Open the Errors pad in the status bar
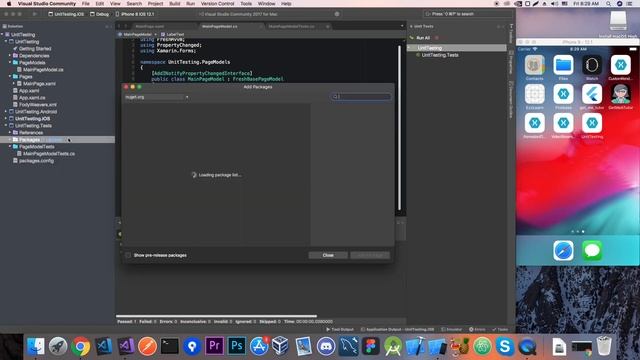The width and height of the screenshot is (640, 360). click(477, 329)
